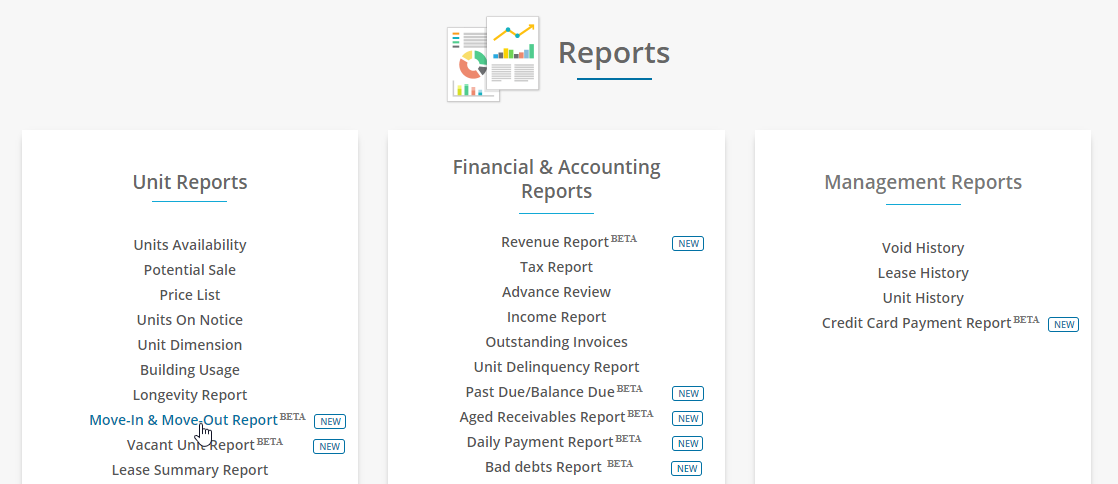
Task: Open the Price List report
Action: [190, 294]
